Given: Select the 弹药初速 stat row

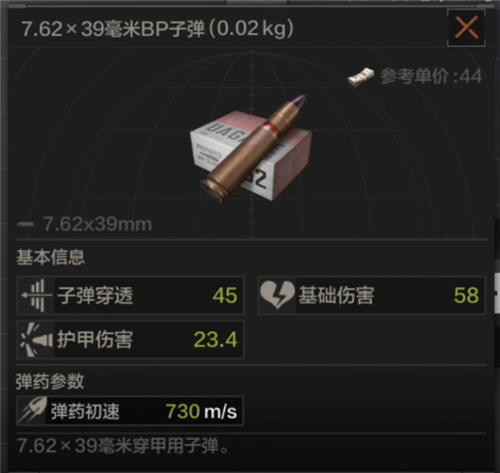Looking at the screenshot, I should click(130, 411).
